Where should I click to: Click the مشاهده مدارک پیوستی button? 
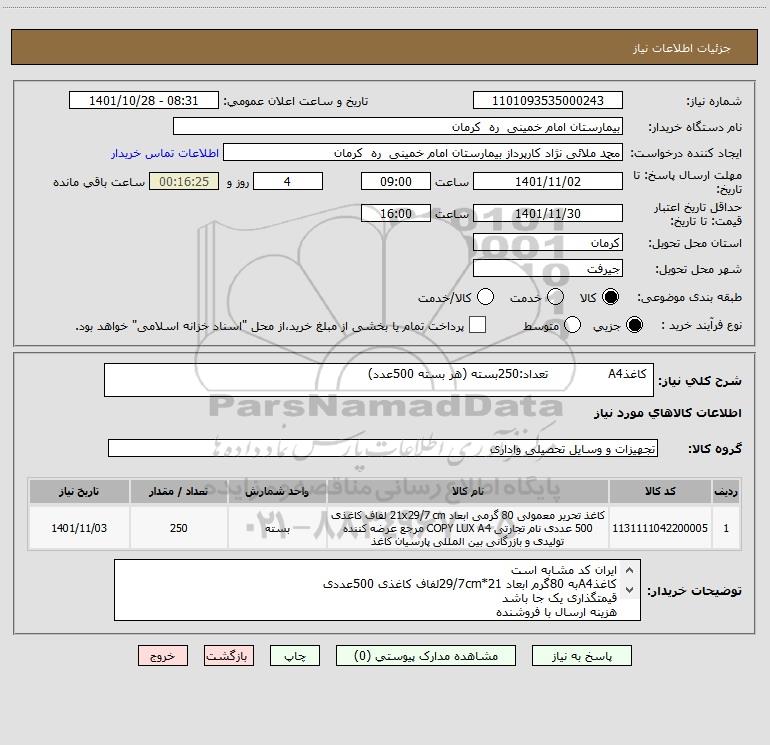pos(426,656)
